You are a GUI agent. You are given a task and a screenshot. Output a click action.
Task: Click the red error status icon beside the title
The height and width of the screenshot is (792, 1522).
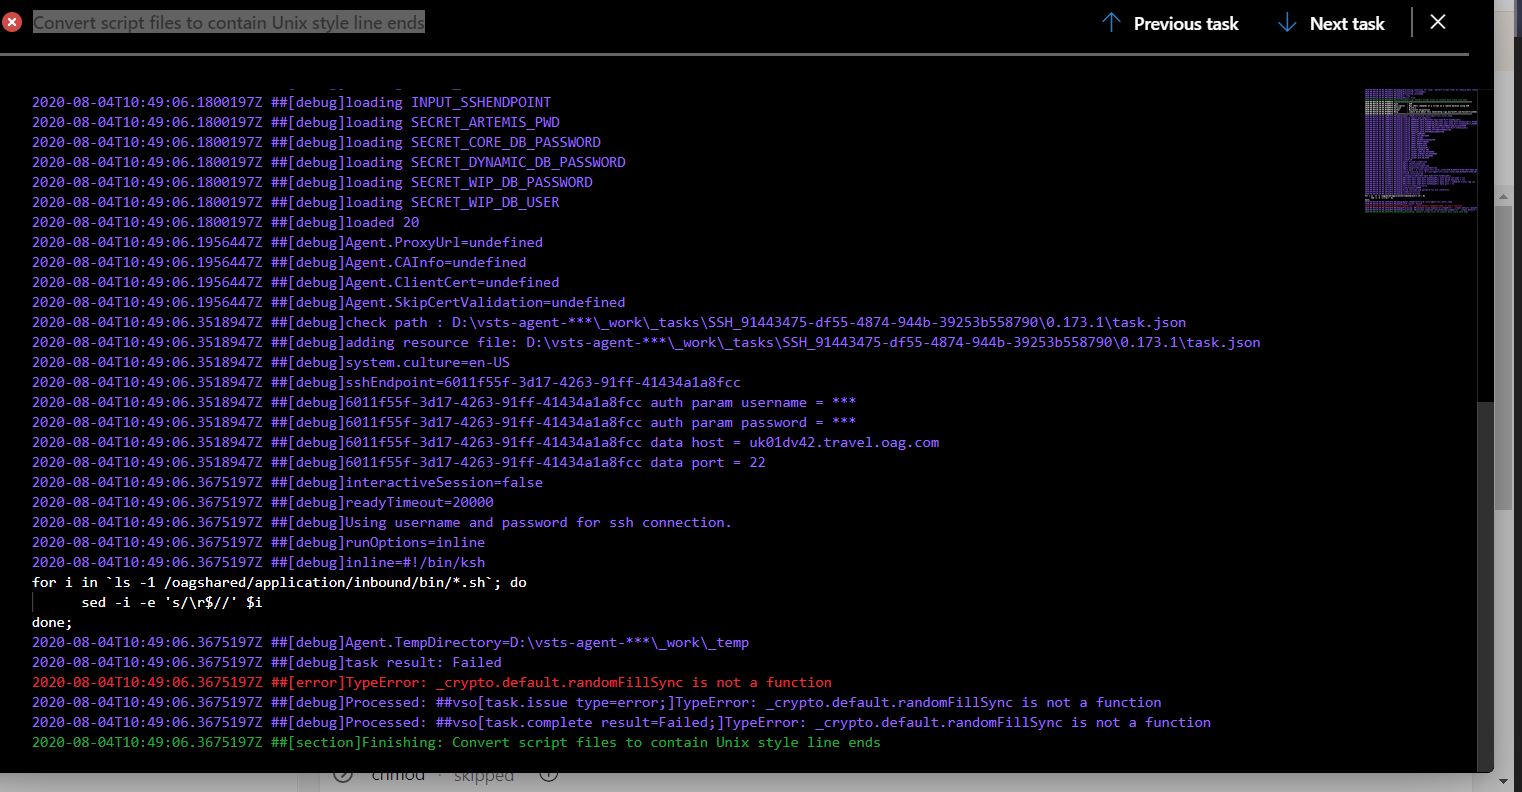click(12, 20)
